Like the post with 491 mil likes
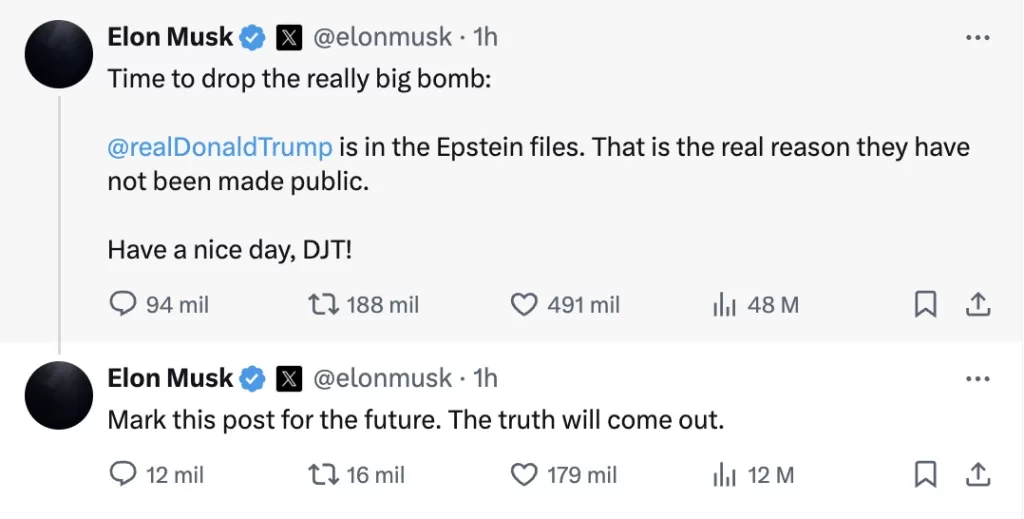Image resolution: width=1024 pixels, height=519 pixels. pyautogui.click(x=524, y=304)
